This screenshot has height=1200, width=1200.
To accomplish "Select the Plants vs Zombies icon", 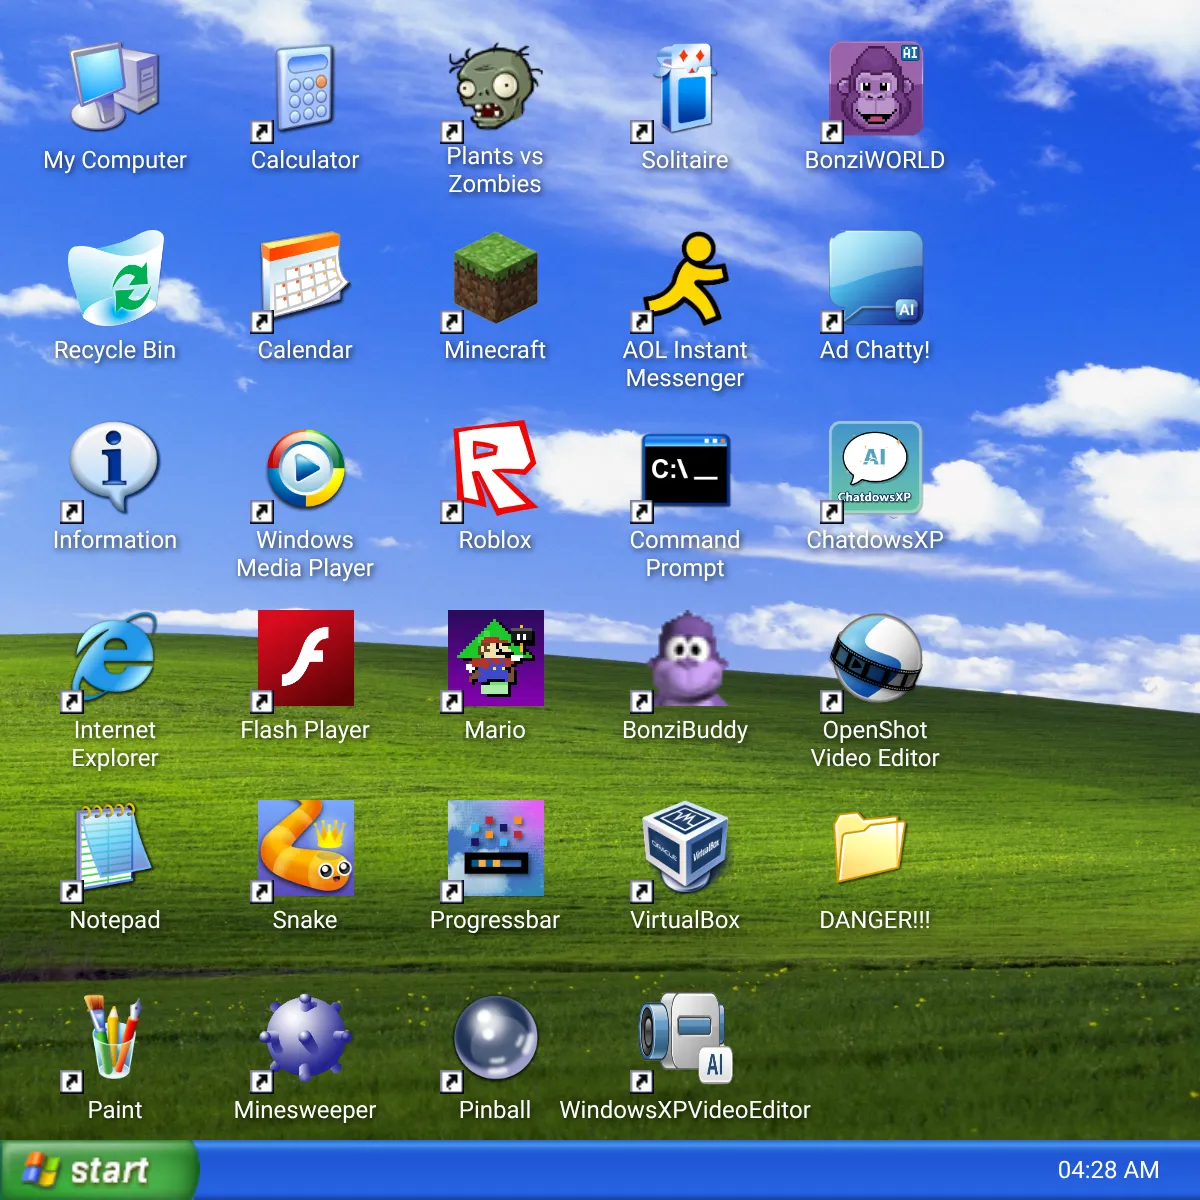I will coord(495,88).
